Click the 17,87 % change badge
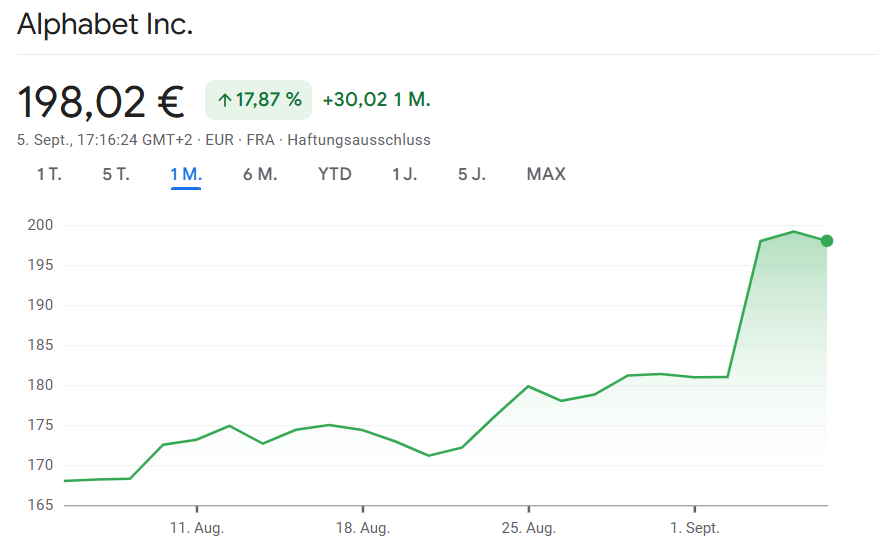878x560 pixels. (259, 100)
